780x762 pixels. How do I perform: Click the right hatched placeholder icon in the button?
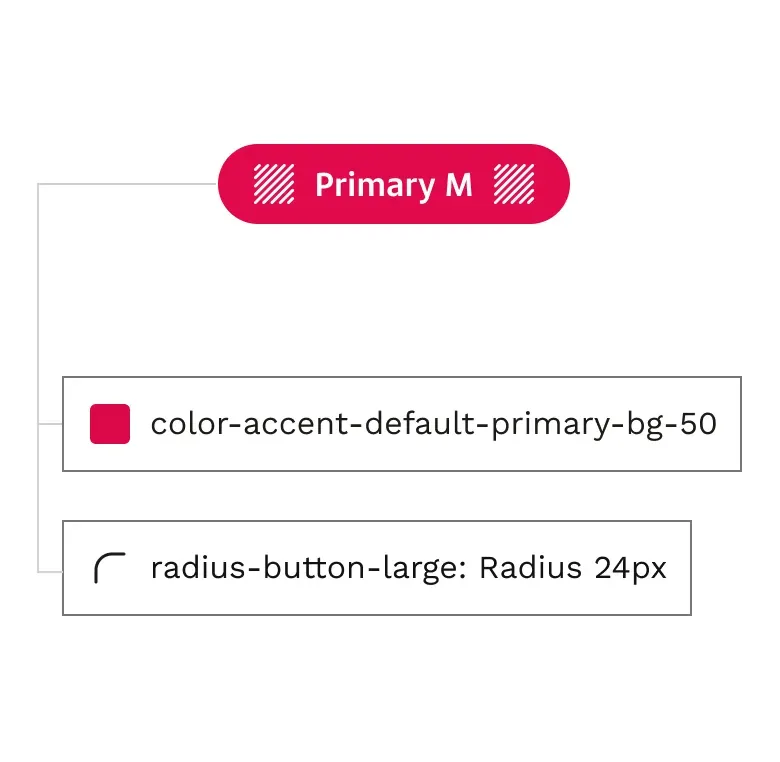[x=514, y=184]
